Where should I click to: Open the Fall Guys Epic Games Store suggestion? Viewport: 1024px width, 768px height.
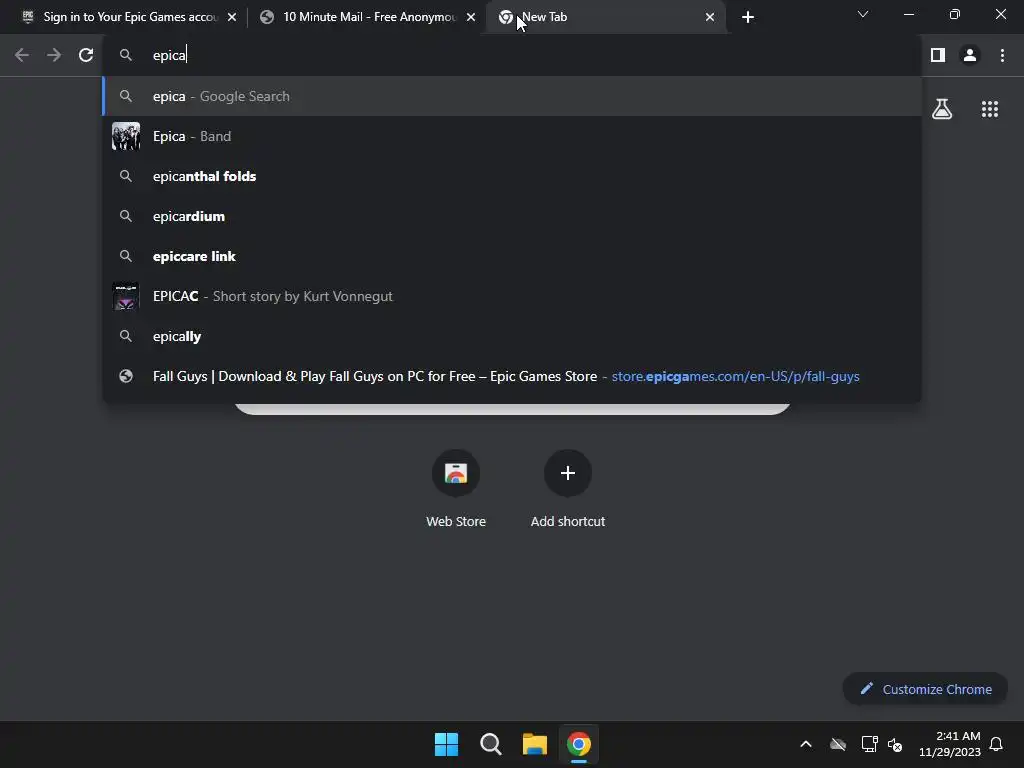[x=512, y=376]
